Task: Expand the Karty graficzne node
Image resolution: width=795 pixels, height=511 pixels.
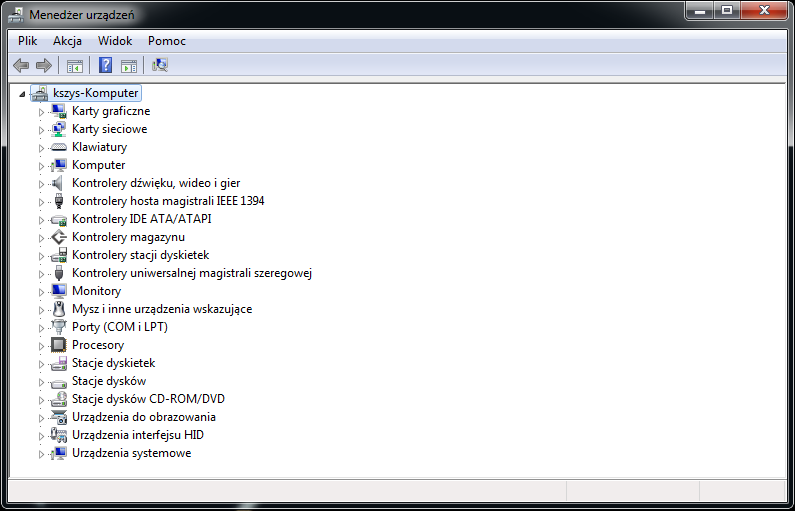Action: (42, 112)
